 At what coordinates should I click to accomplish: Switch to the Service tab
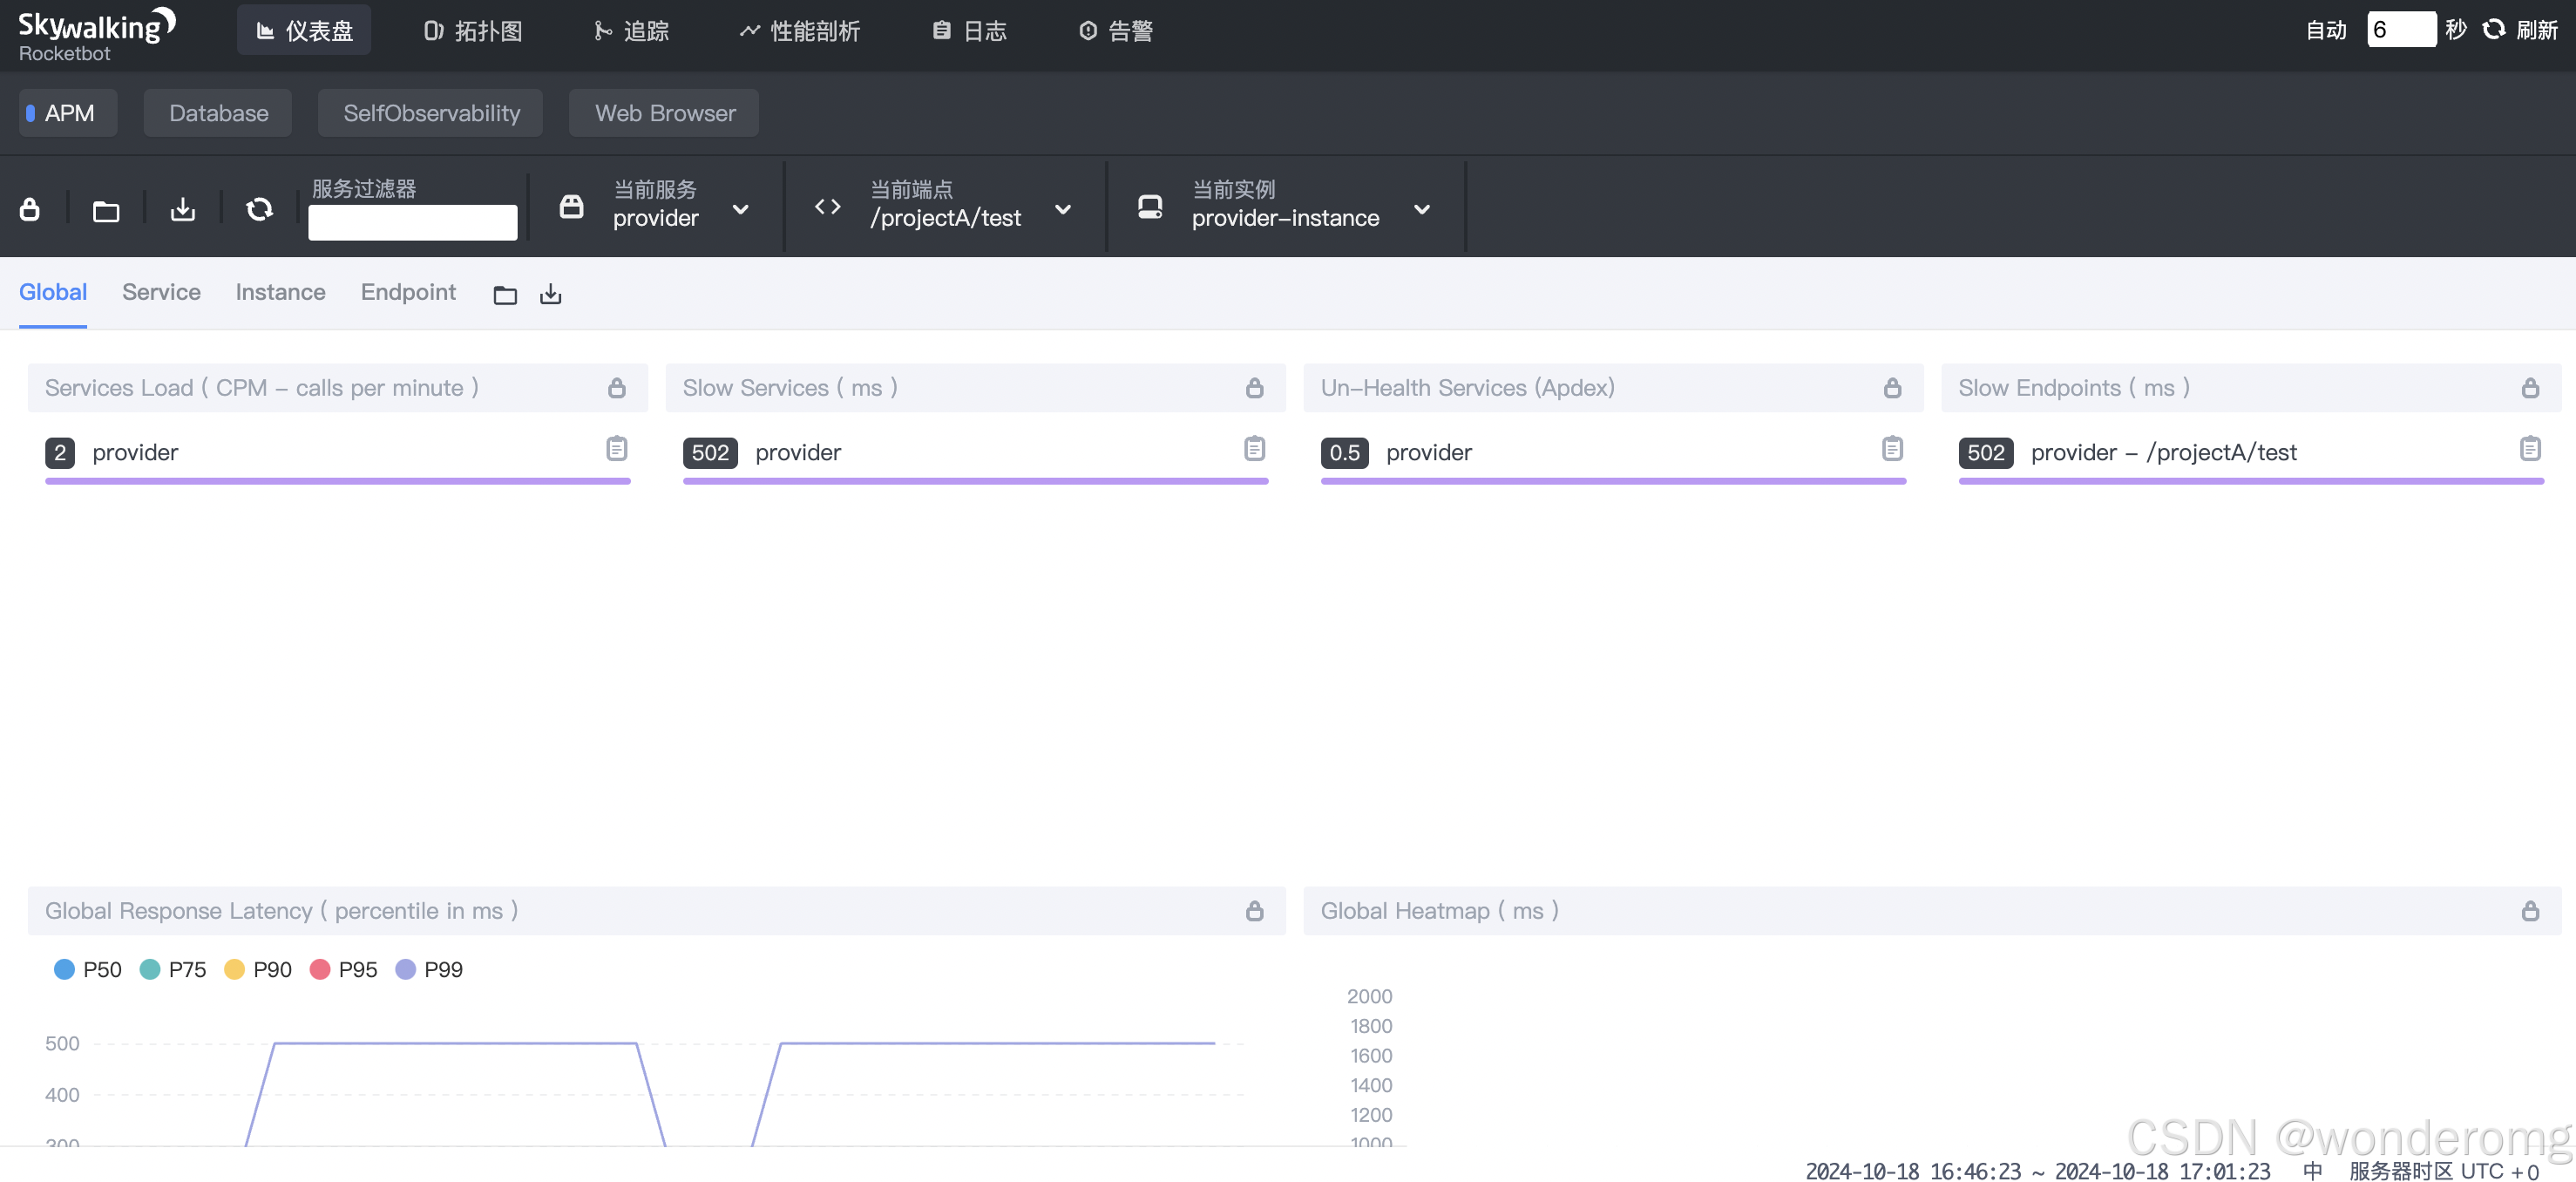tap(161, 292)
